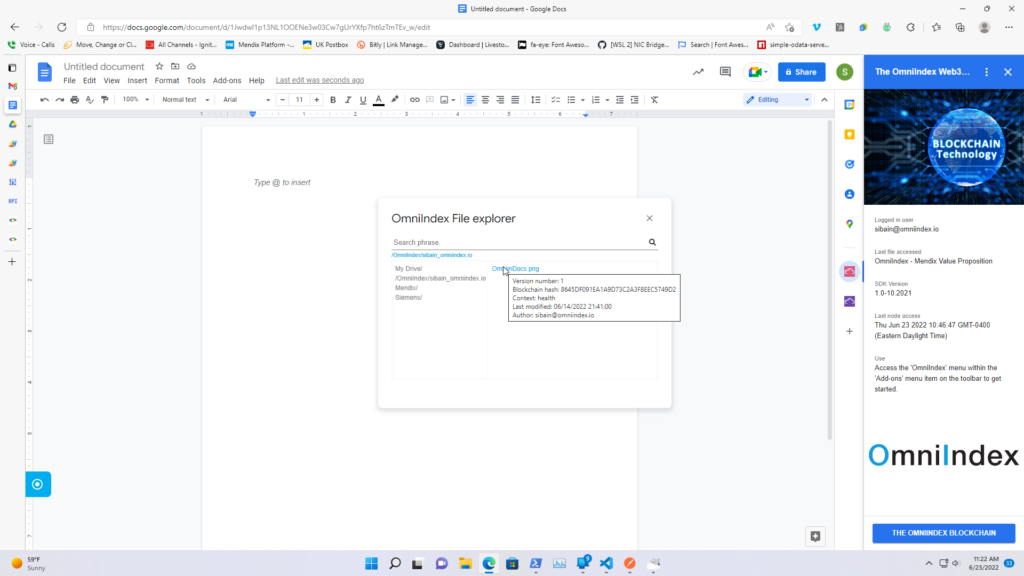The image size is (1024, 576).
Task: Click the Print icon
Action: 74,100
